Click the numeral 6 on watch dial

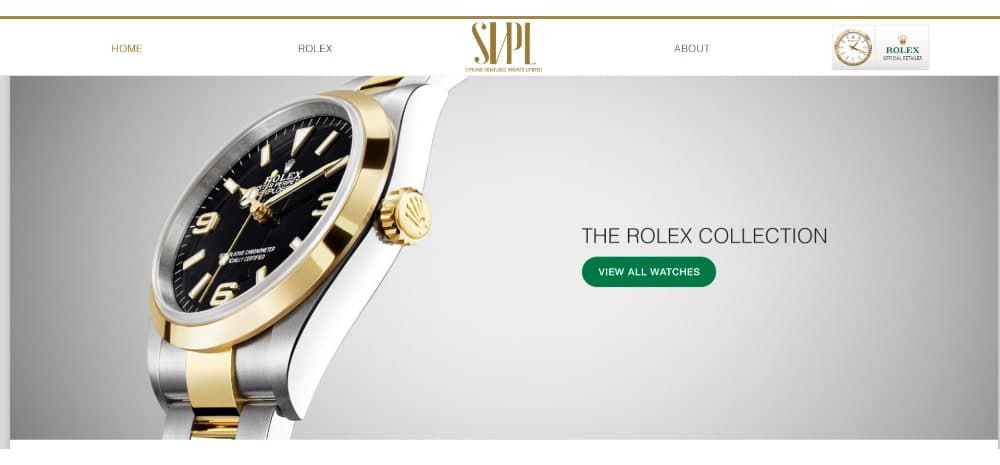pyautogui.click(x=223, y=293)
